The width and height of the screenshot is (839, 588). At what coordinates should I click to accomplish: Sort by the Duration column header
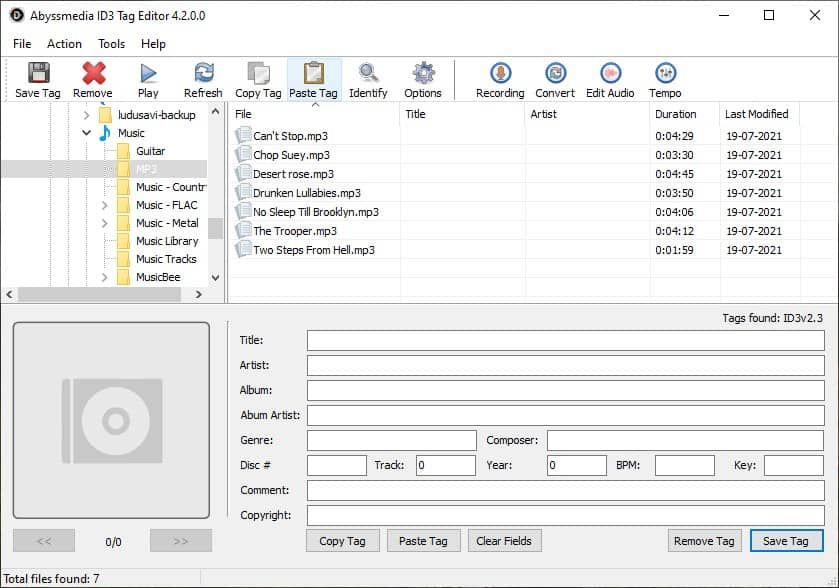(684, 114)
